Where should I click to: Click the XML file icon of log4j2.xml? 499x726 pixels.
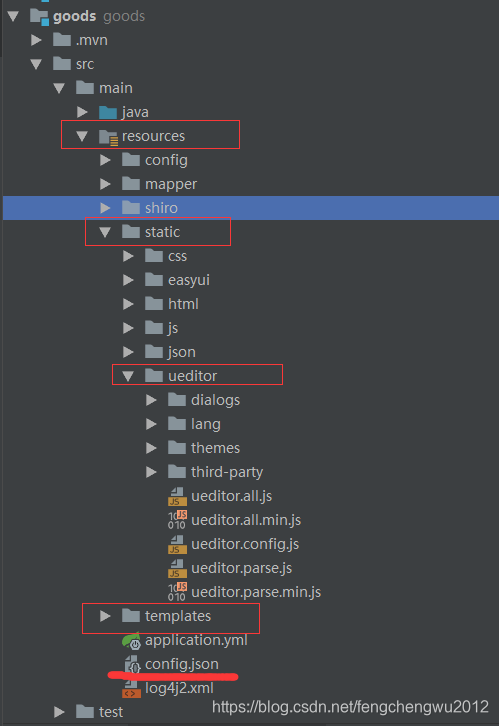coord(131,689)
